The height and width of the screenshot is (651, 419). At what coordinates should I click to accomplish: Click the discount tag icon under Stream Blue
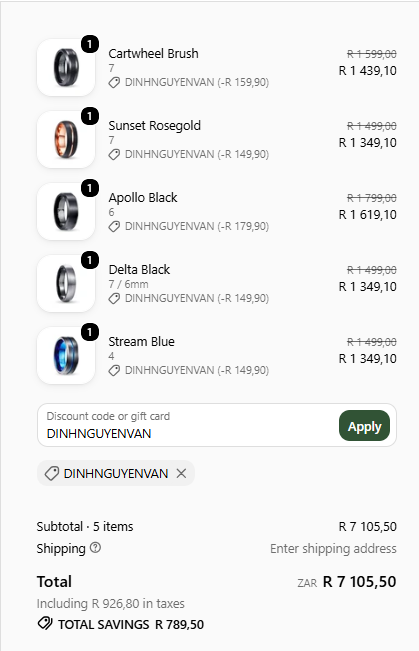(x=114, y=370)
